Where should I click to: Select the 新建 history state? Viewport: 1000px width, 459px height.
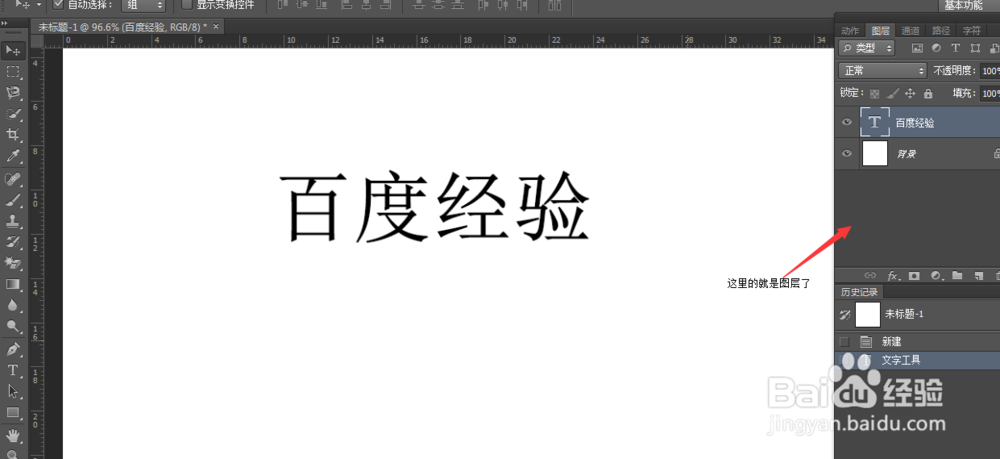click(918, 342)
